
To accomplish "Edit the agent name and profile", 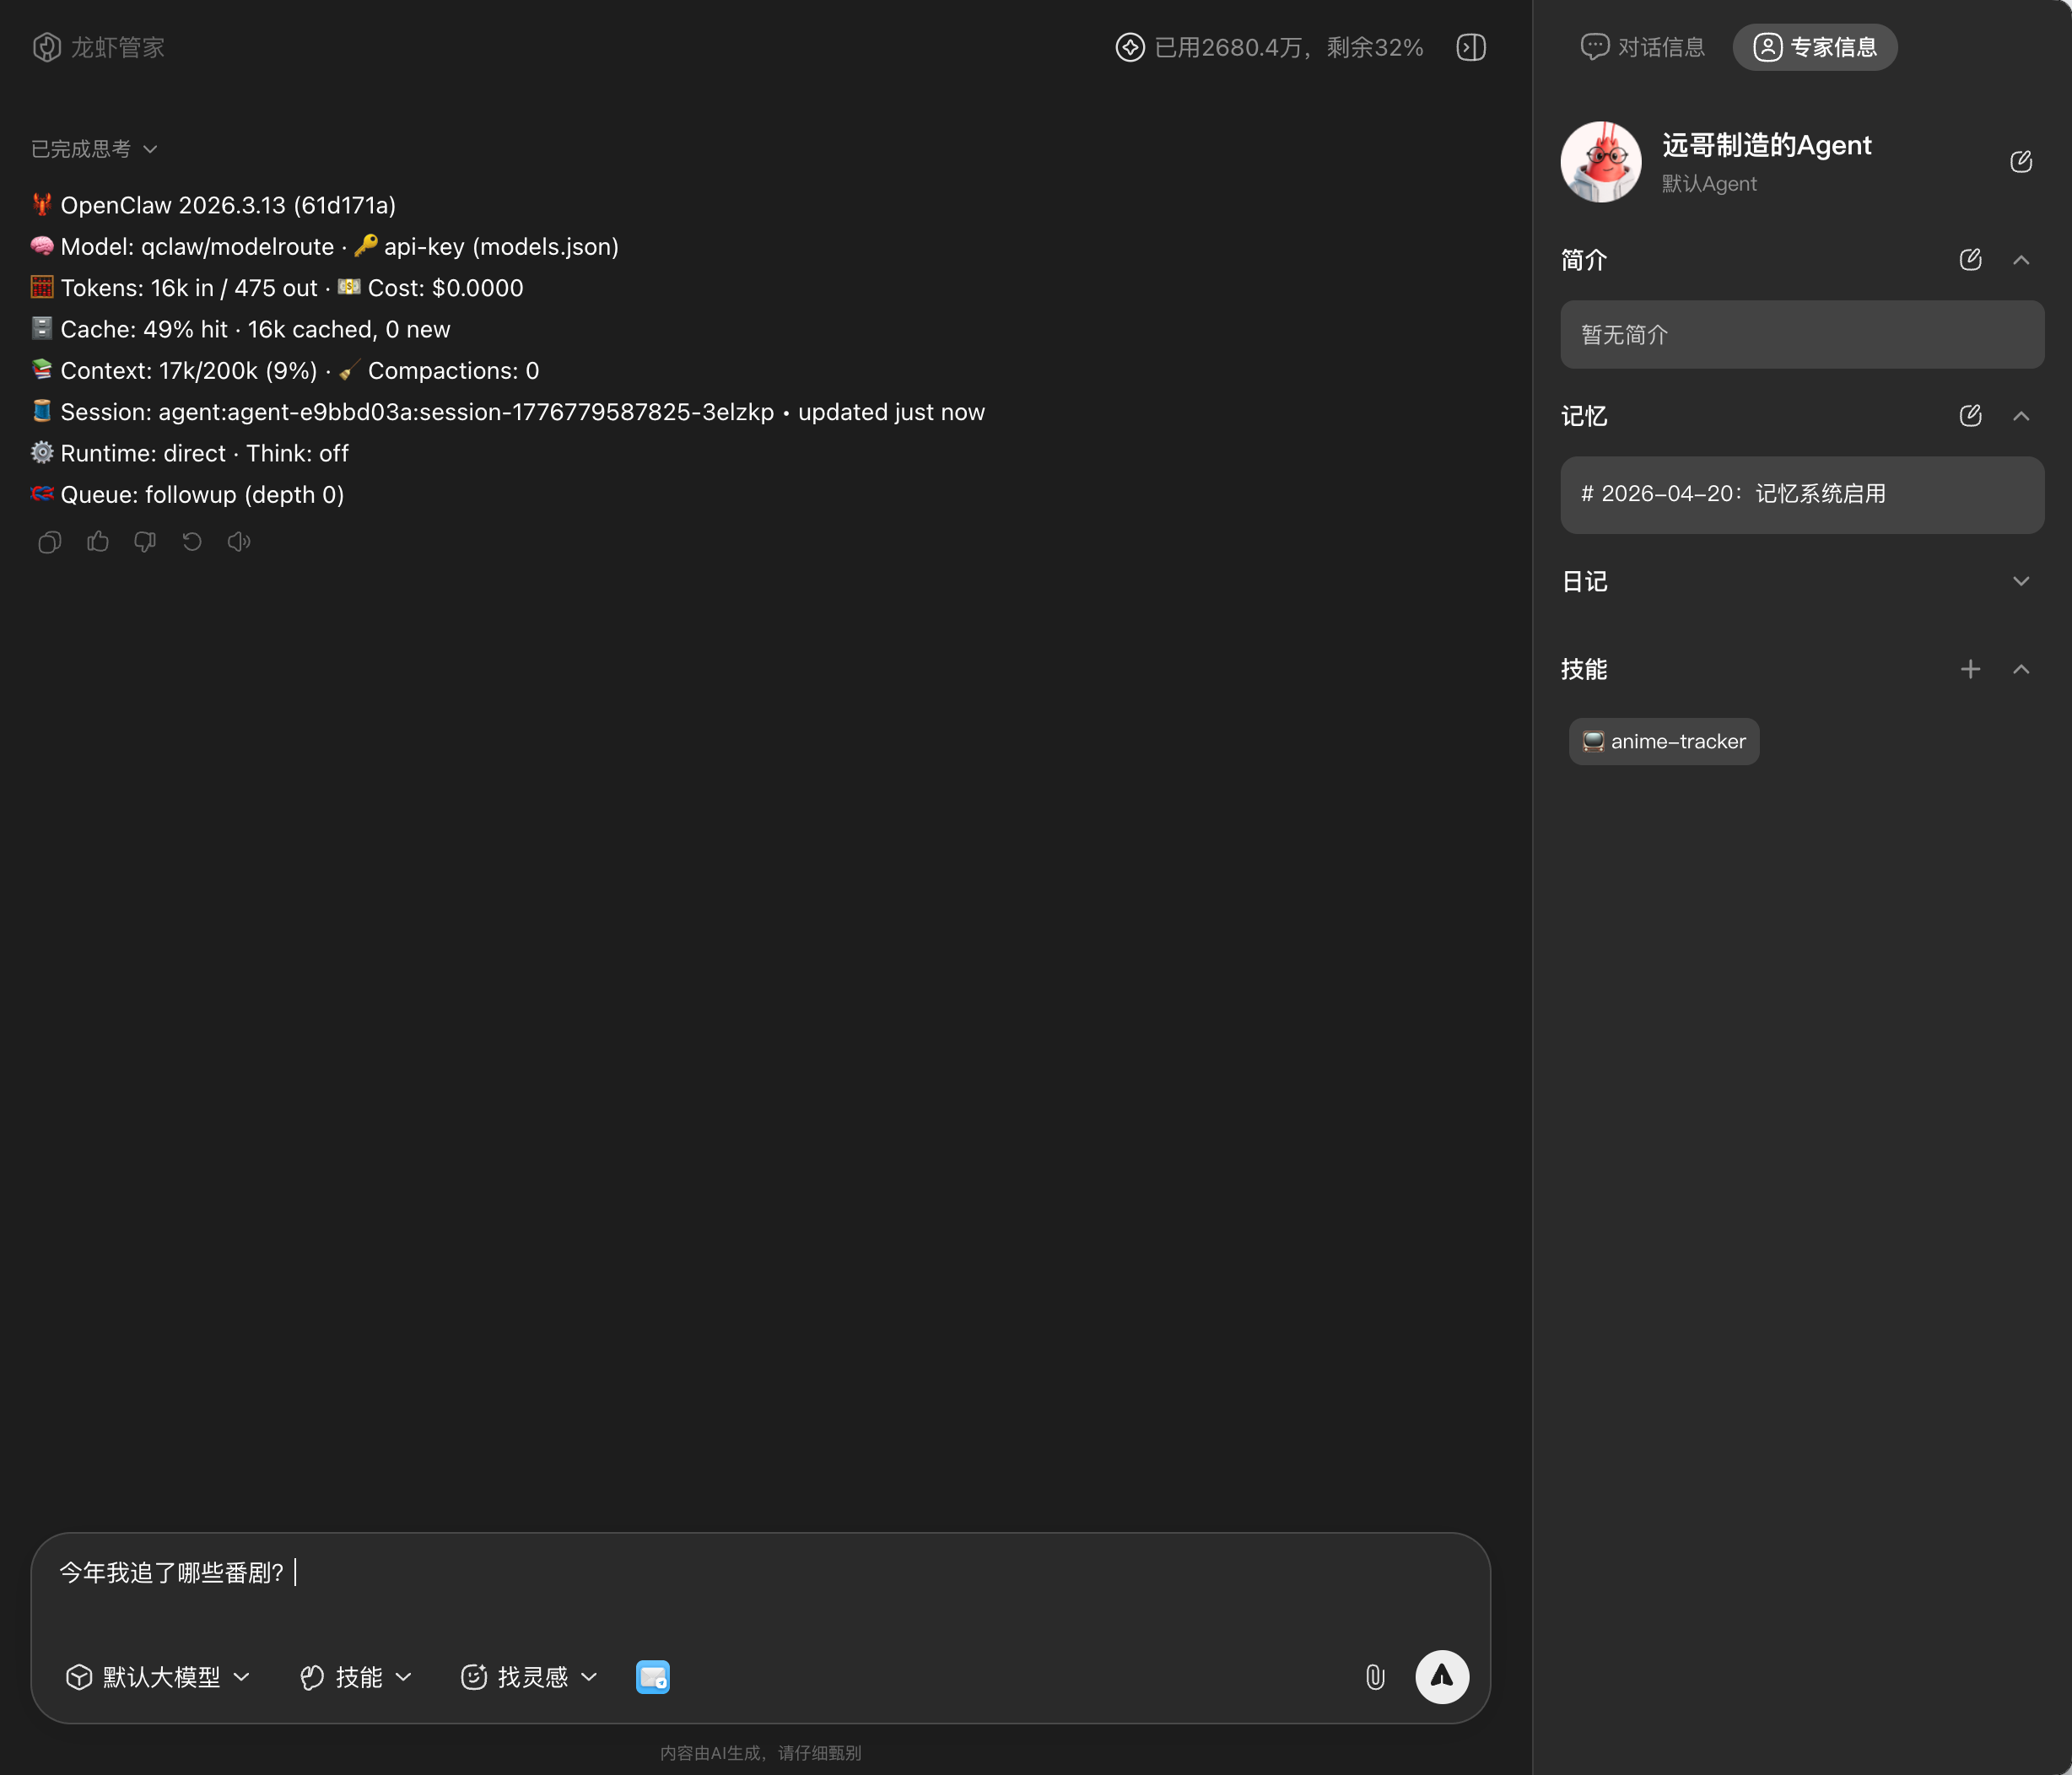I will (x=2020, y=162).
